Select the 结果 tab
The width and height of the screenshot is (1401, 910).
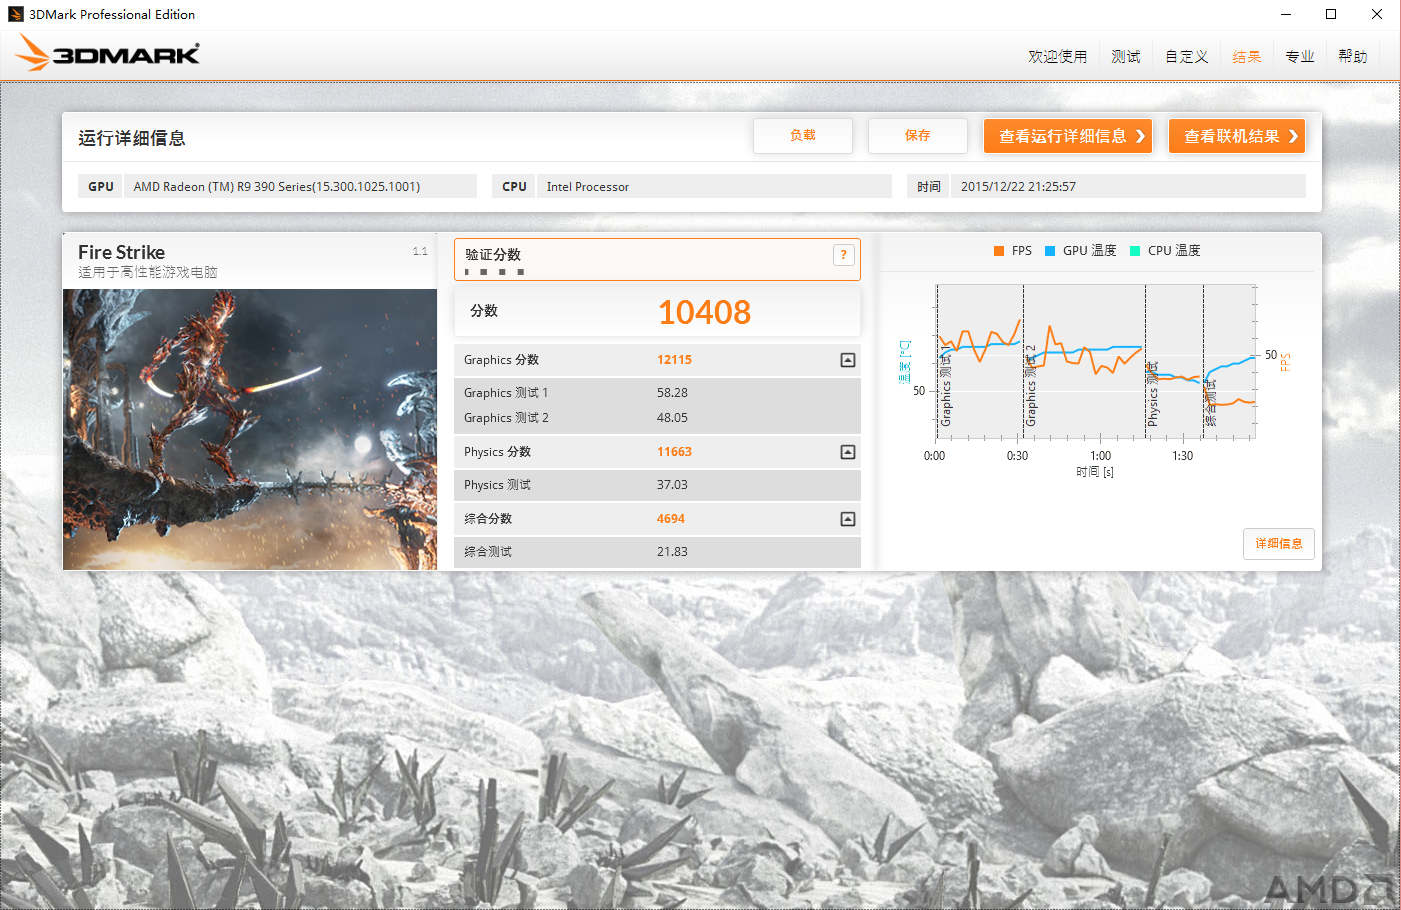tap(1247, 57)
